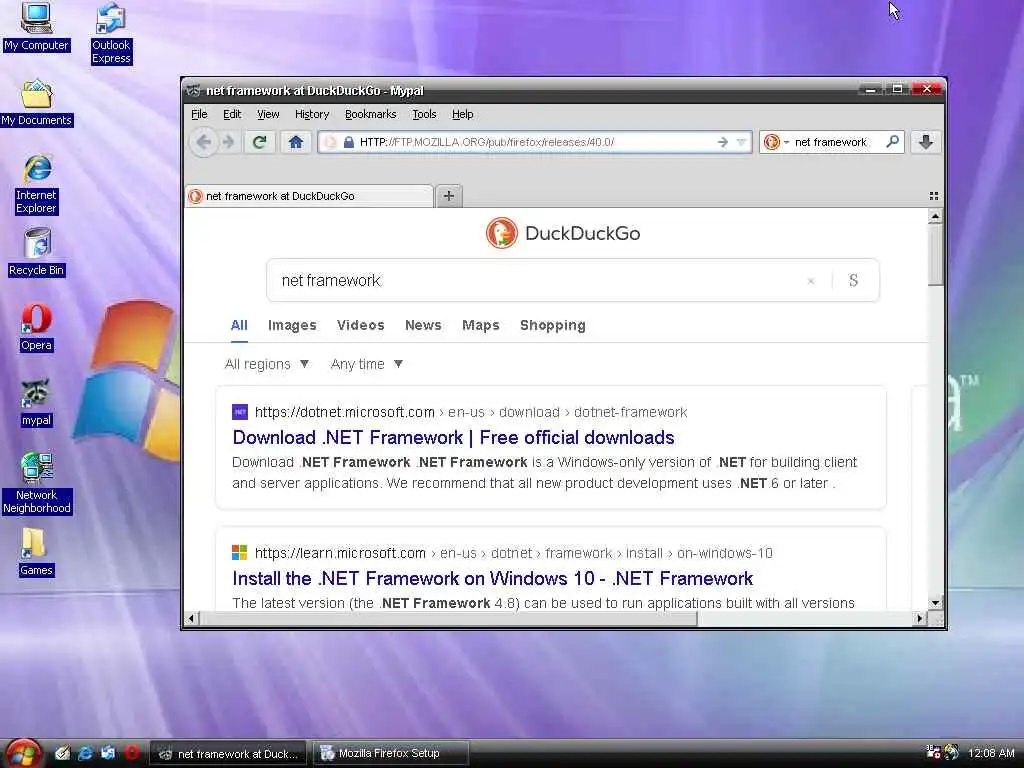Click the browser Forward arrow button
This screenshot has height=768, width=1024.
228,142
